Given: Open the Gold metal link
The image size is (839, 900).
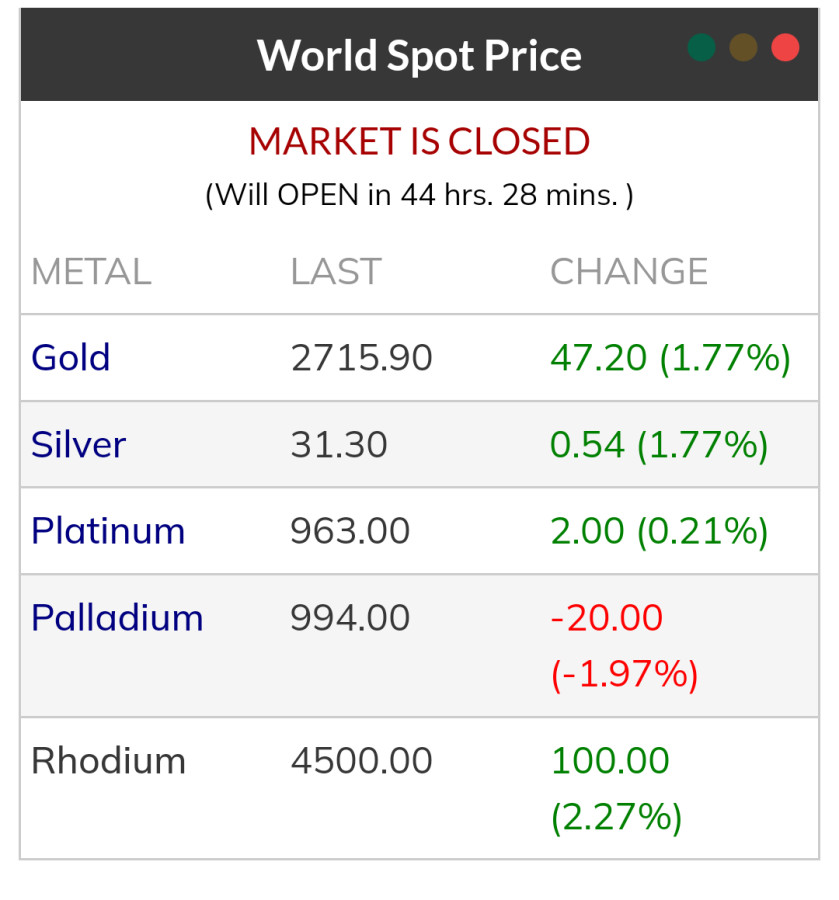Looking at the screenshot, I should coord(71,358).
